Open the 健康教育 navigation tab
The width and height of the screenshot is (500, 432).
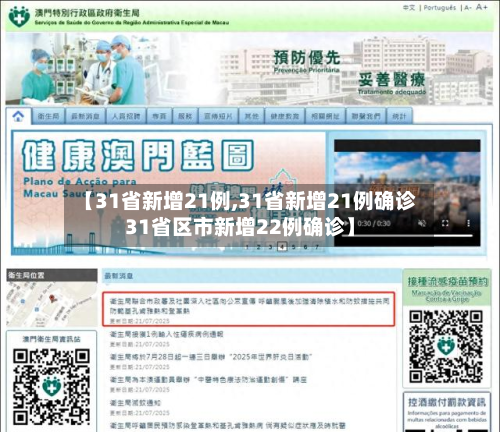pos(285,116)
